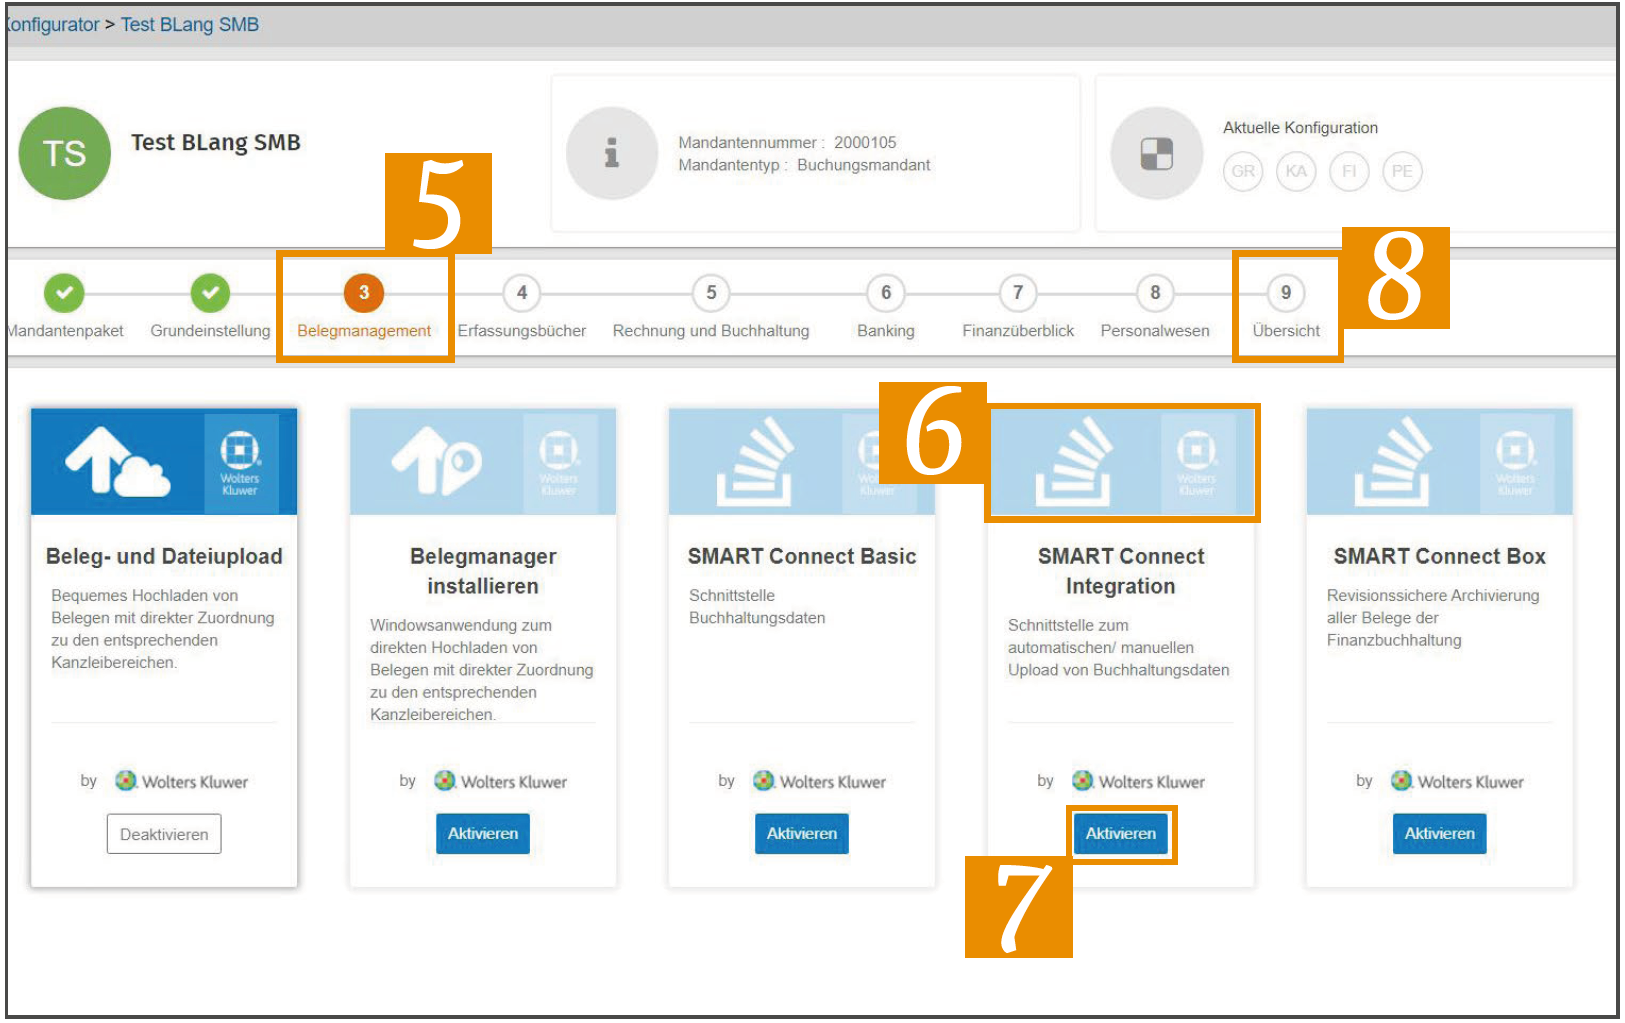Viewport: 1625px width, 1023px height.
Task: Select the KA configuration badge
Action: pyautogui.click(x=1296, y=171)
